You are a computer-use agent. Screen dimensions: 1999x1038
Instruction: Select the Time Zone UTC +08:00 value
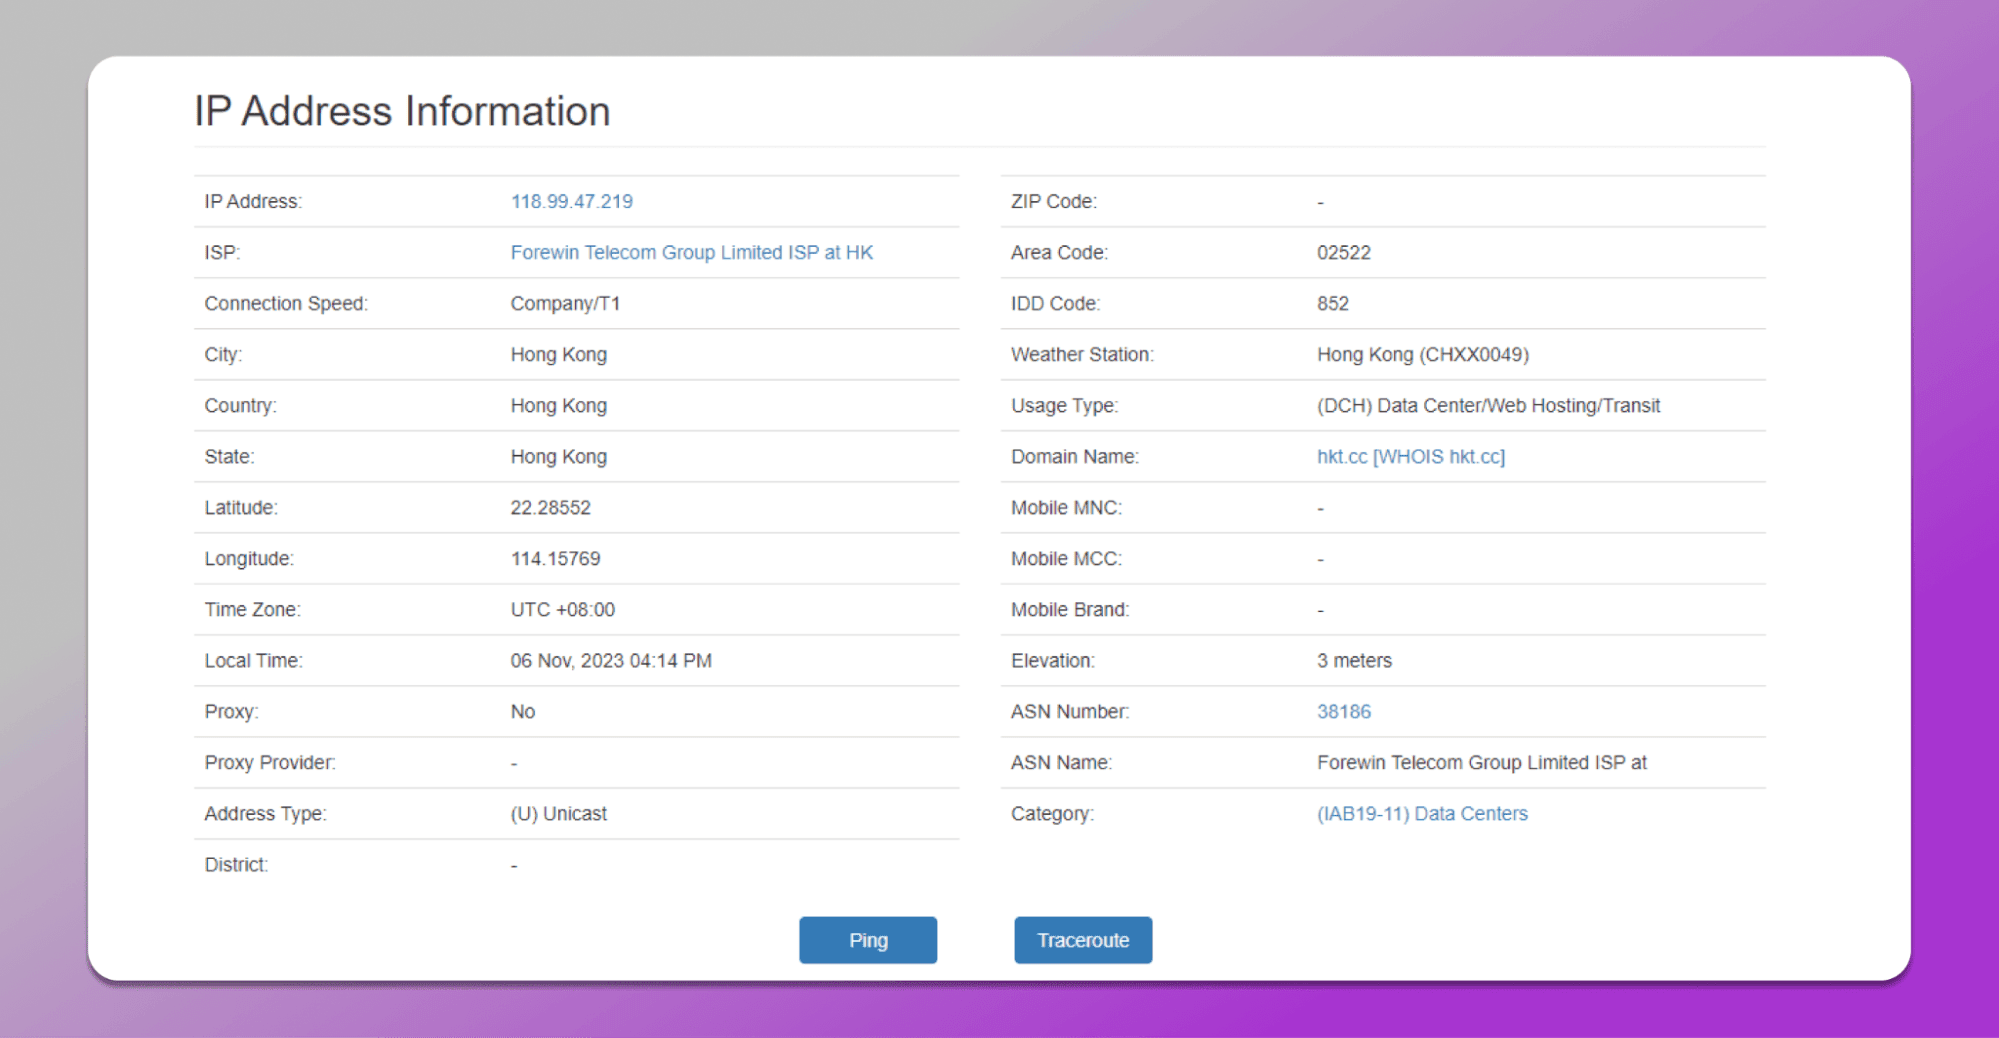coord(562,610)
